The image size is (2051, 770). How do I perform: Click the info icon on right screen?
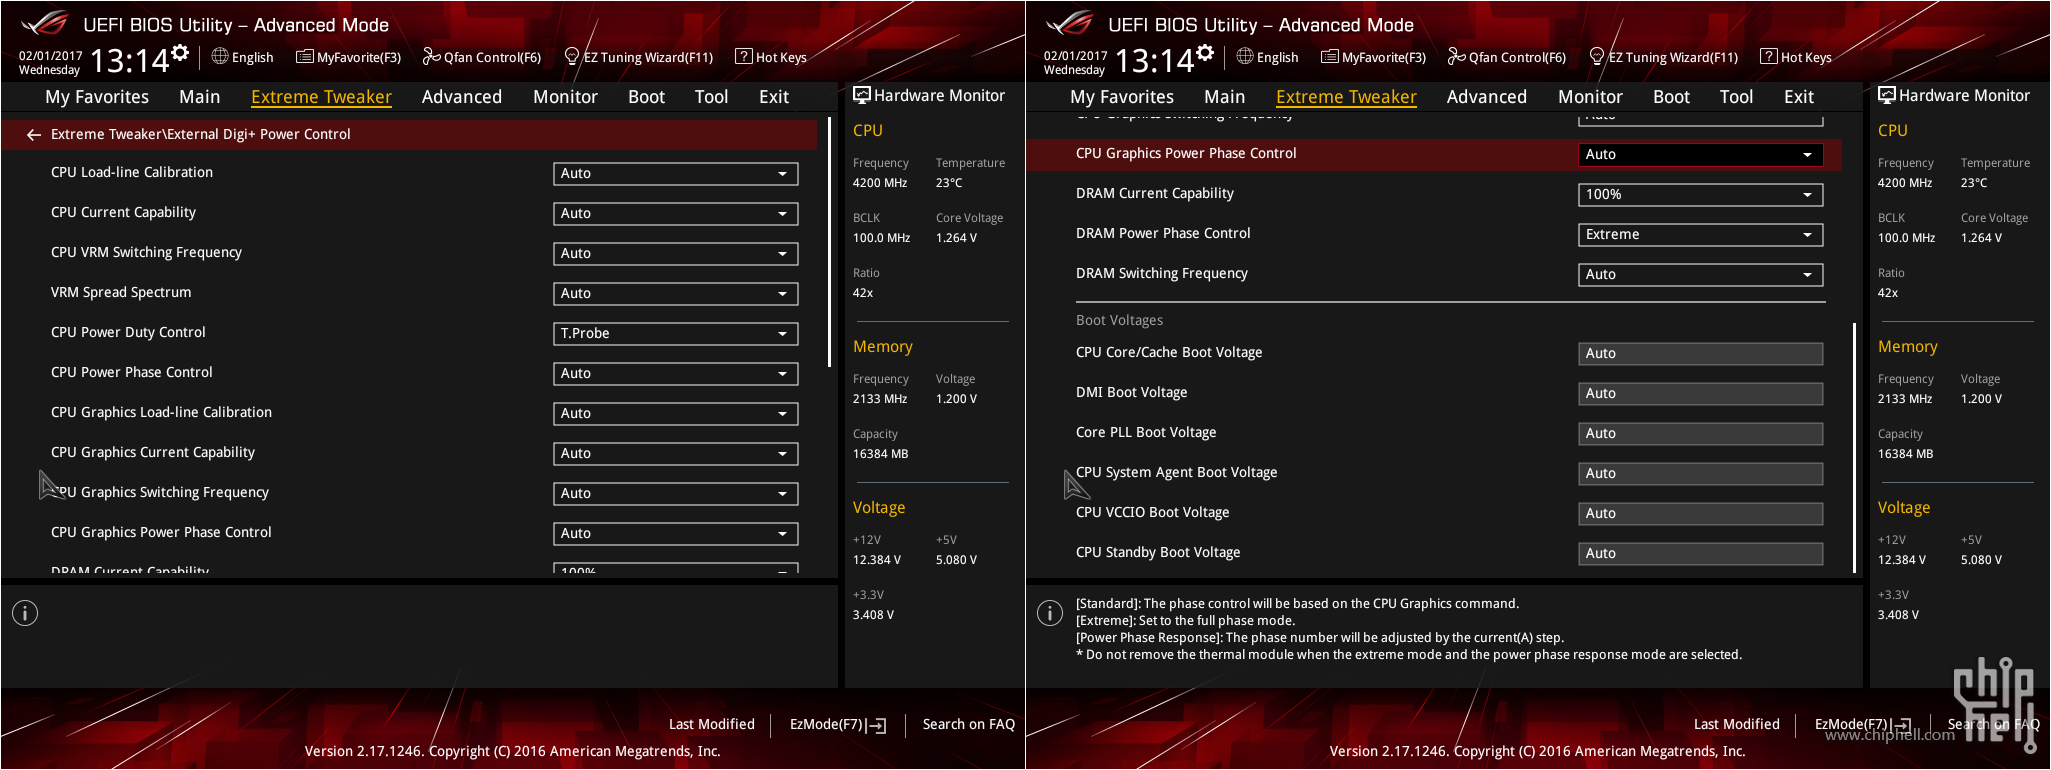coord(1050,613)
